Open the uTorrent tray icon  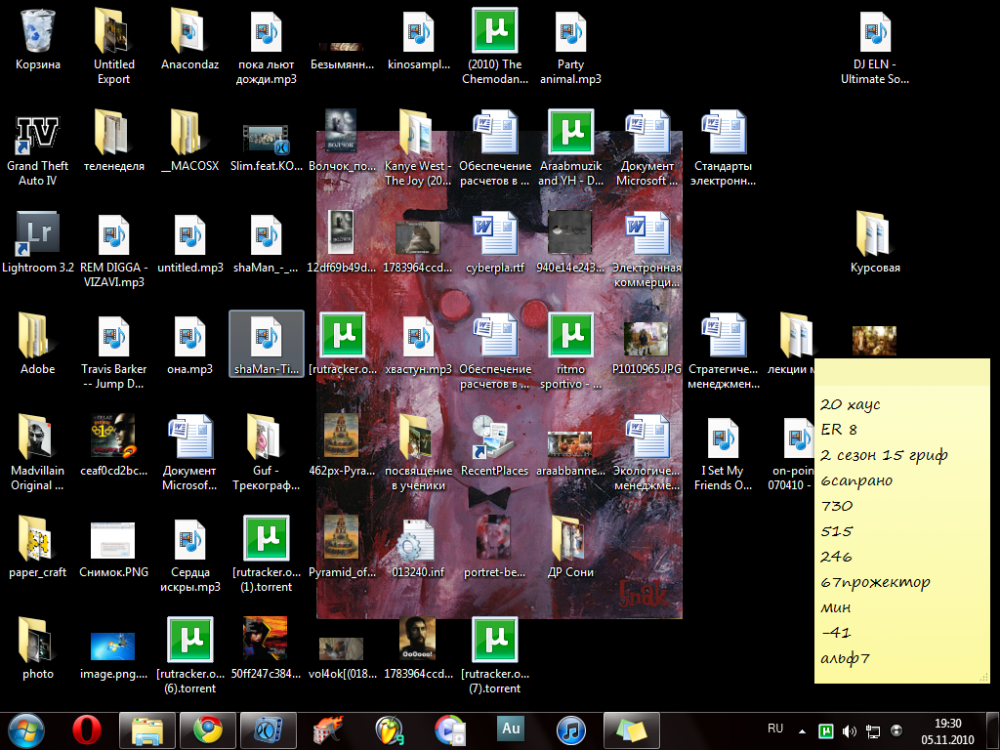point(825,731)
